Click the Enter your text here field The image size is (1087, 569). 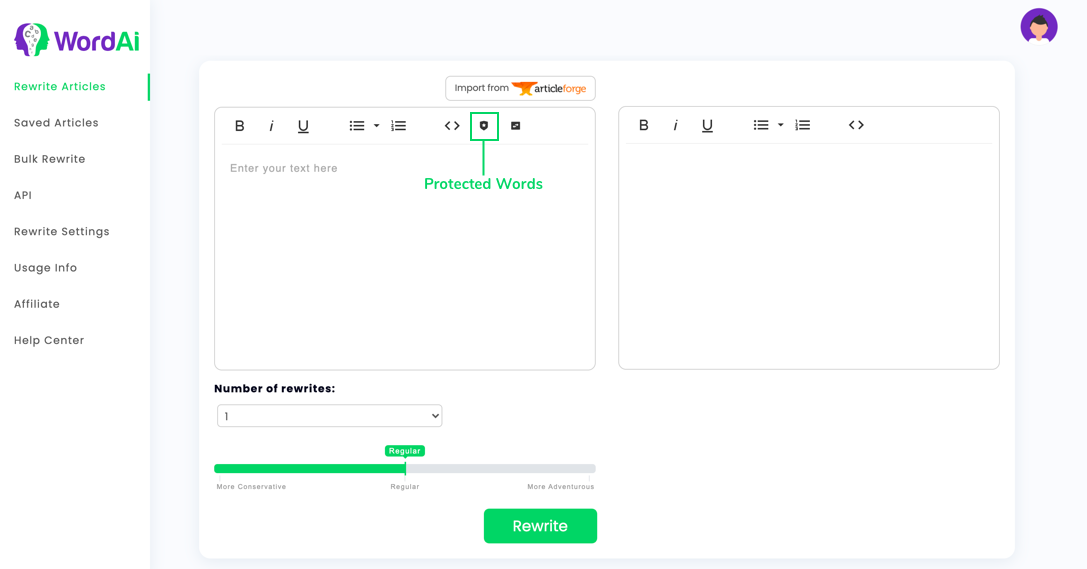(x=405, y=256)
